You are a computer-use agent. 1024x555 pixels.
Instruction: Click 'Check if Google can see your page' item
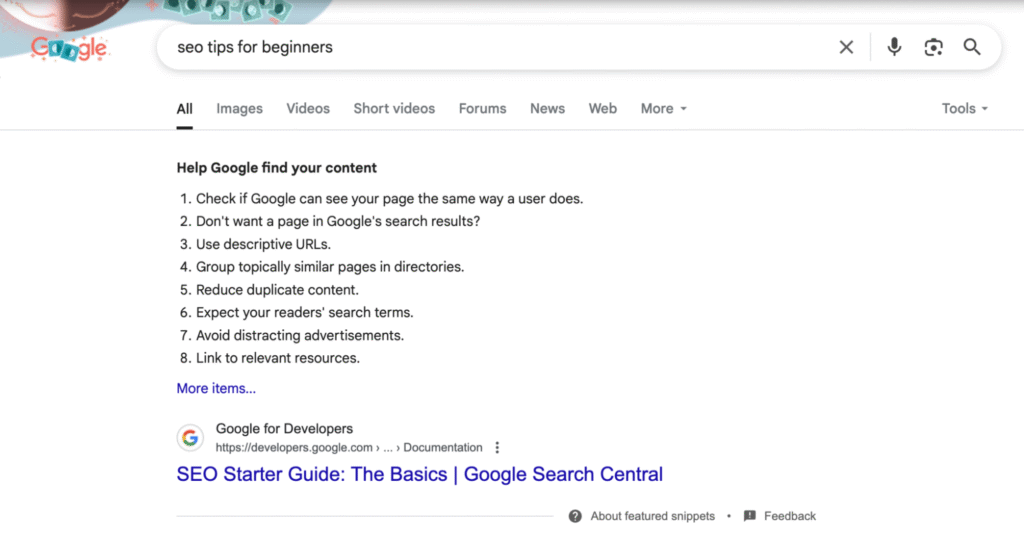[x=389, y=198]
